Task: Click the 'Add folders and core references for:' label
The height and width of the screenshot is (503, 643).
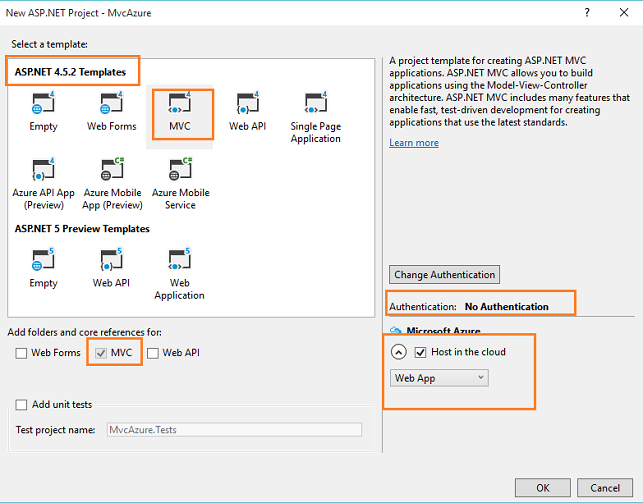Action: pos(84,332)
